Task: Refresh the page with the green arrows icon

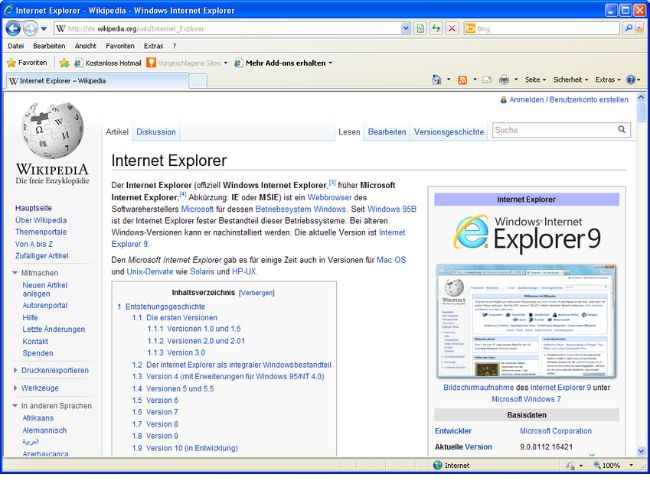Action: 436,29
